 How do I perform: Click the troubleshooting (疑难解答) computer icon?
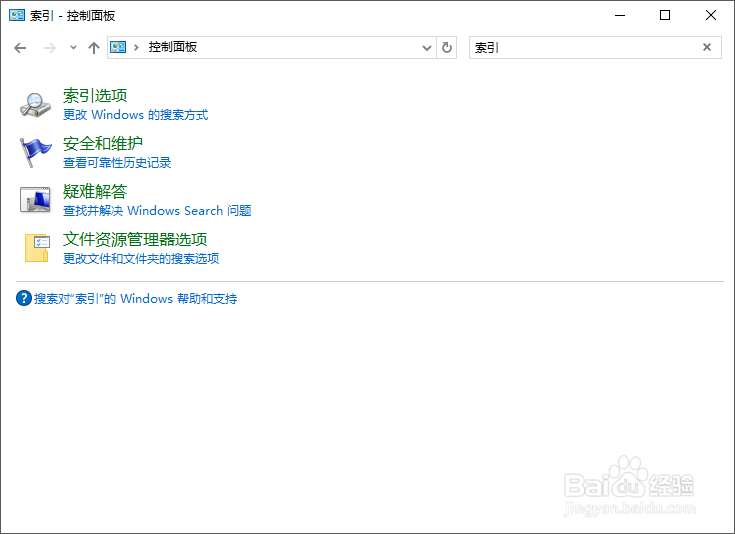tap(35, 200)
